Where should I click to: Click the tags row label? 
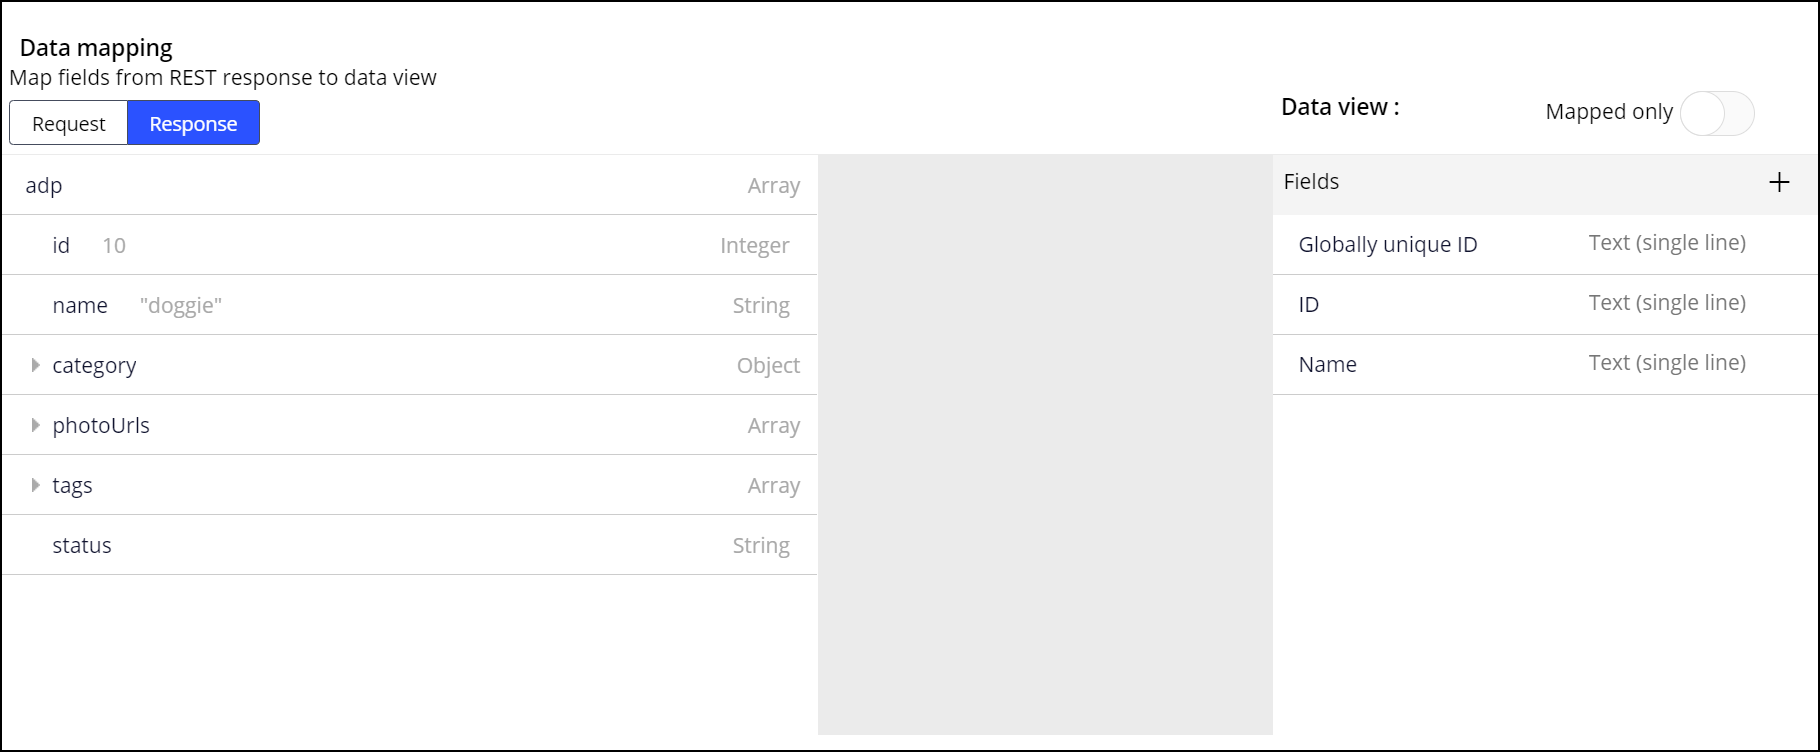[72, 485]
